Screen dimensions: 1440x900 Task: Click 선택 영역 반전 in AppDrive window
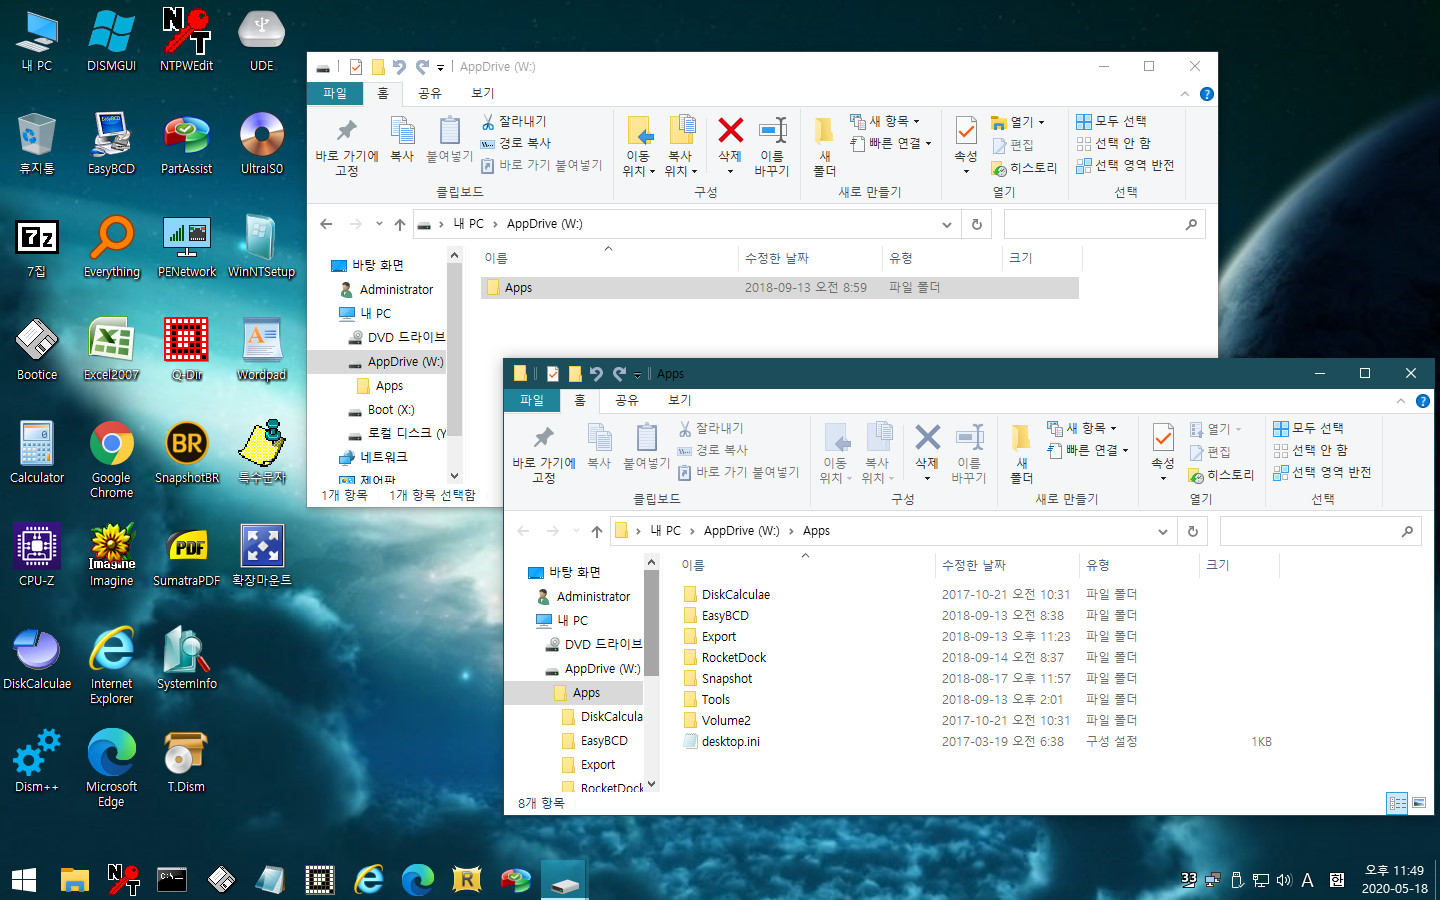pos(1125,165)
